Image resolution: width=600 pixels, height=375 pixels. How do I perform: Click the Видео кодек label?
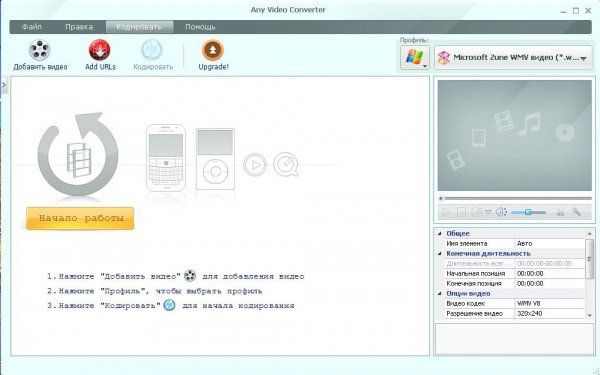click(x=465, y=303)
